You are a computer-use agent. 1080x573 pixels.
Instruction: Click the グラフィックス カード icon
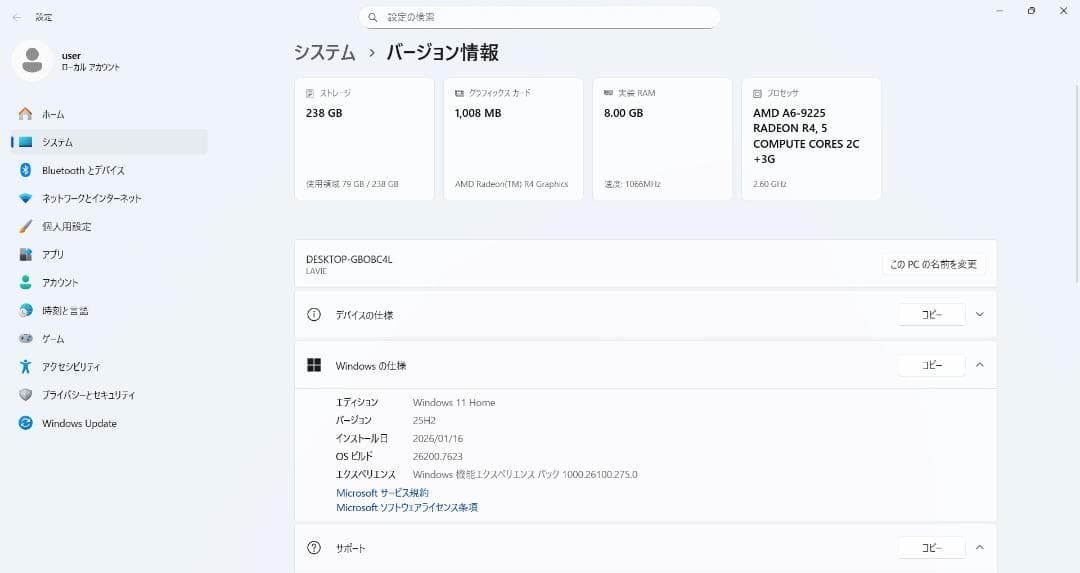(459, 93)
